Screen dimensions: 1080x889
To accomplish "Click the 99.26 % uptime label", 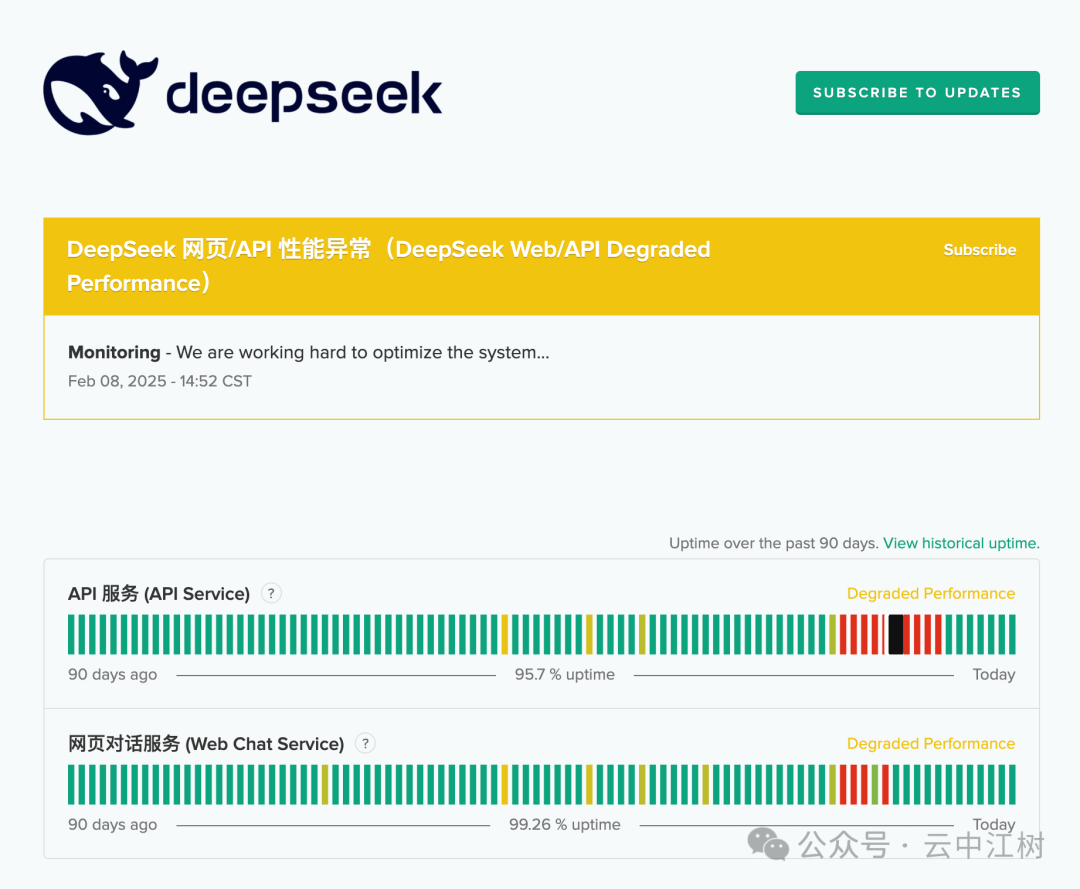I will coord(565,824).
